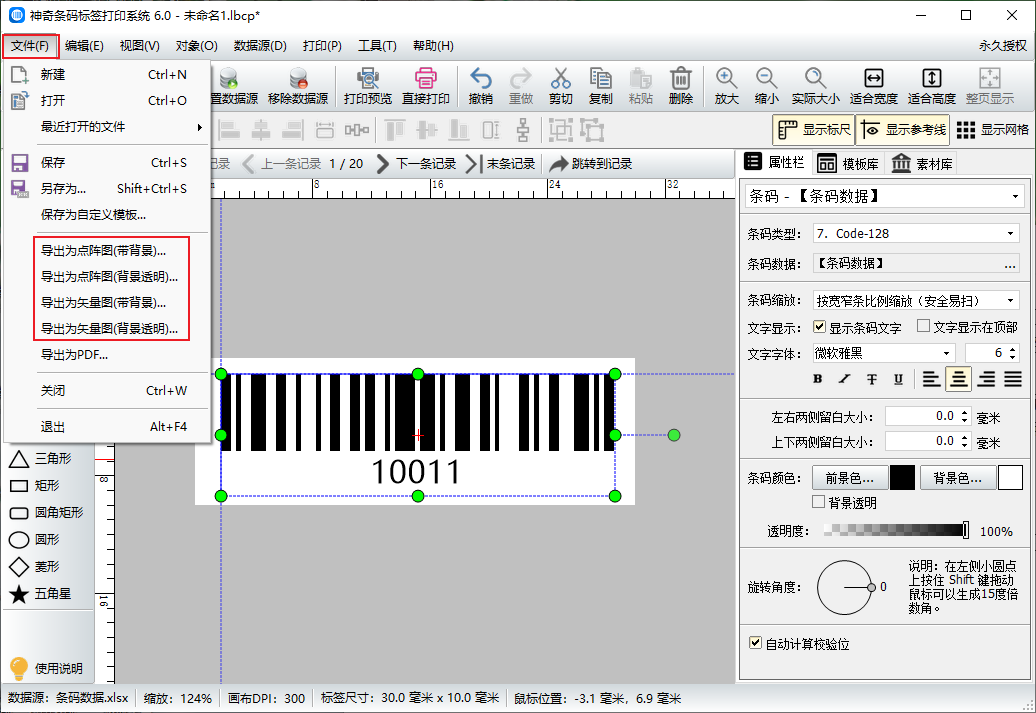Screen dimensions: 1036x713
Task: Click the 前景色... button
Action: (849, 478)
